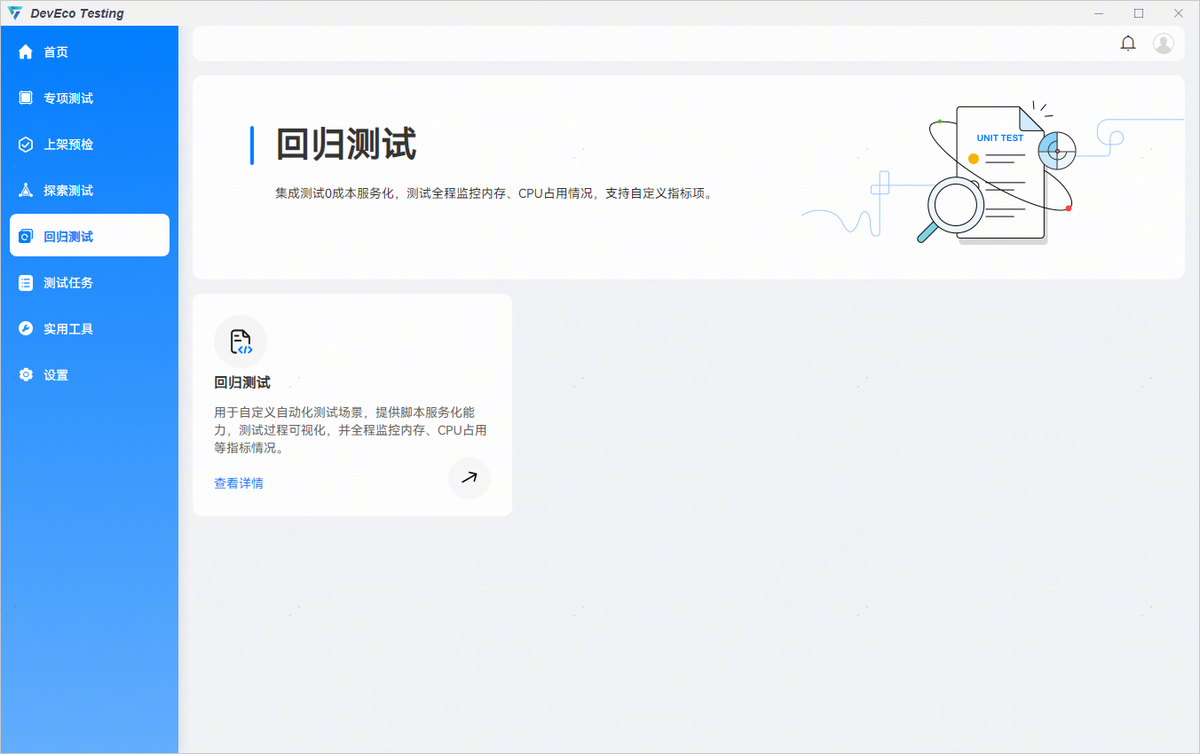This screenshot has height=754, width=1200.
Task: Click the 回归测试 sidebar icon
Action: point(26,237)
